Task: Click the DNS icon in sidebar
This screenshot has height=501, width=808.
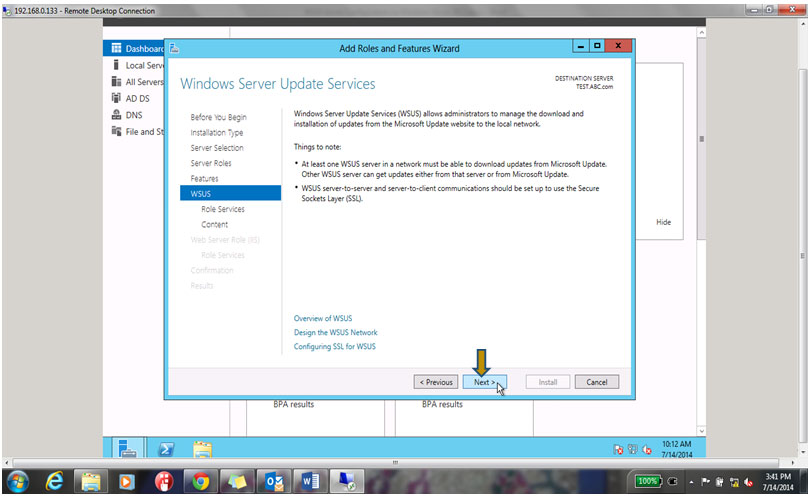Action: 116,114
